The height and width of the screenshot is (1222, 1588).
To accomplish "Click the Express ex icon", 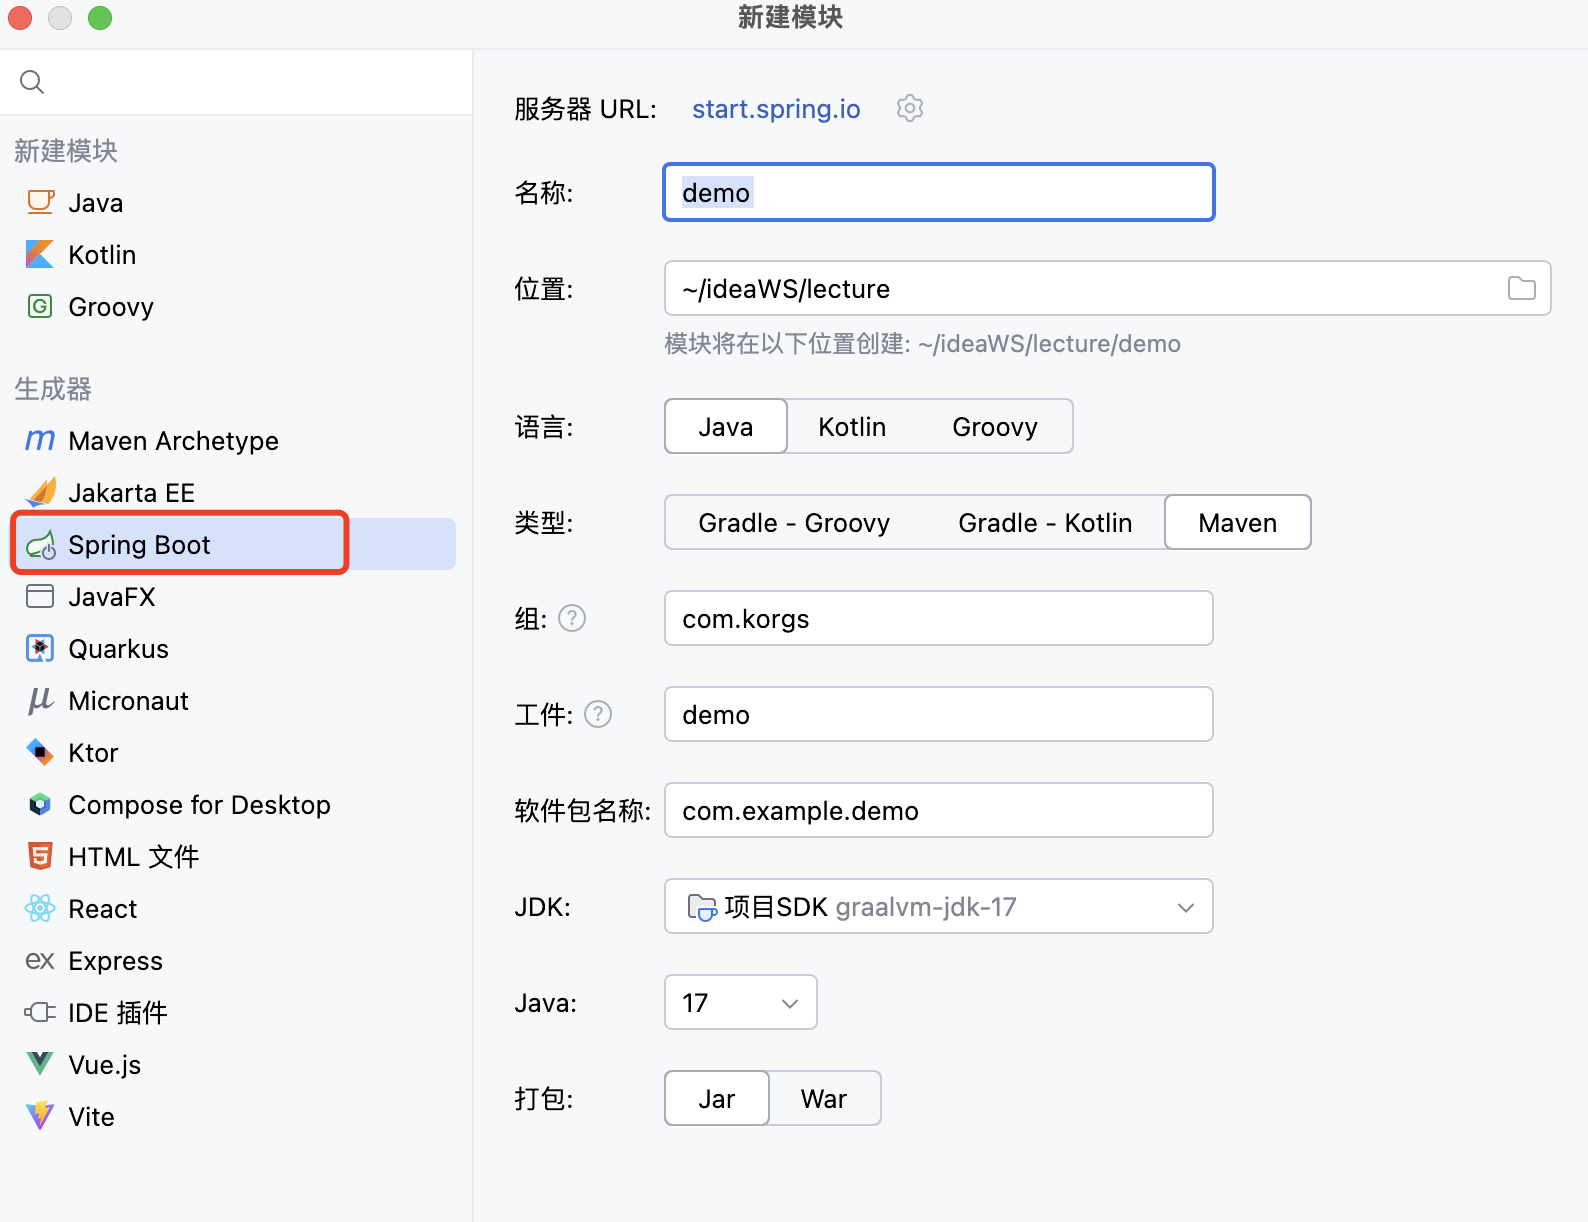I will coord(40,961).
